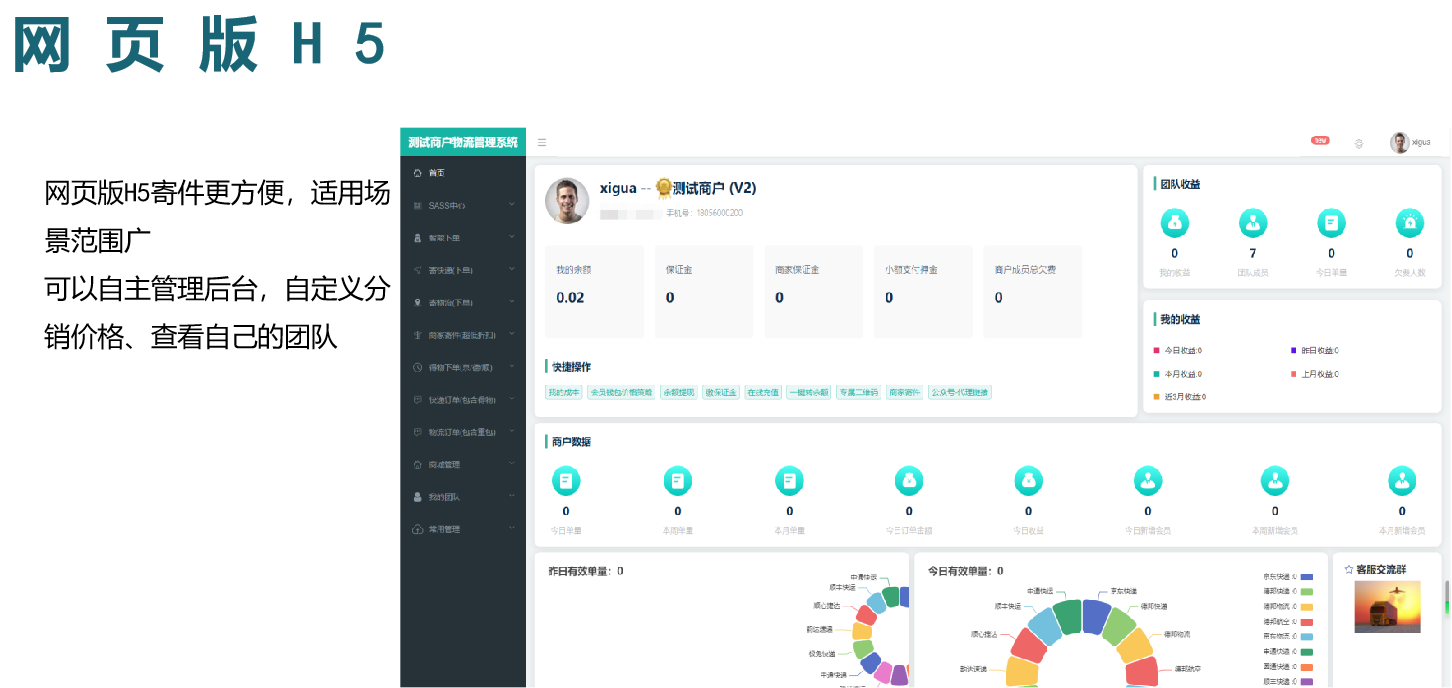
Task: Click the 今日收益 money bag icon
Action: point(1029,481)
